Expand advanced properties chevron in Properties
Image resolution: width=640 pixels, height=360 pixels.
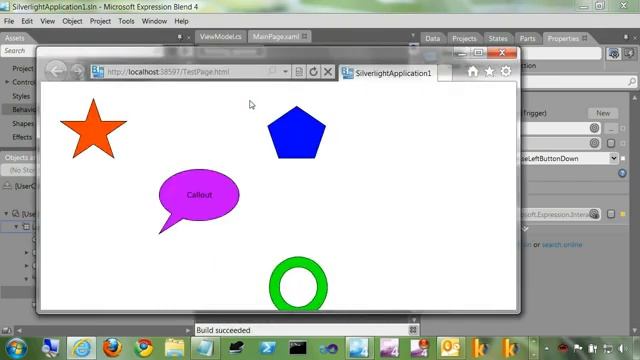(525, 229)
